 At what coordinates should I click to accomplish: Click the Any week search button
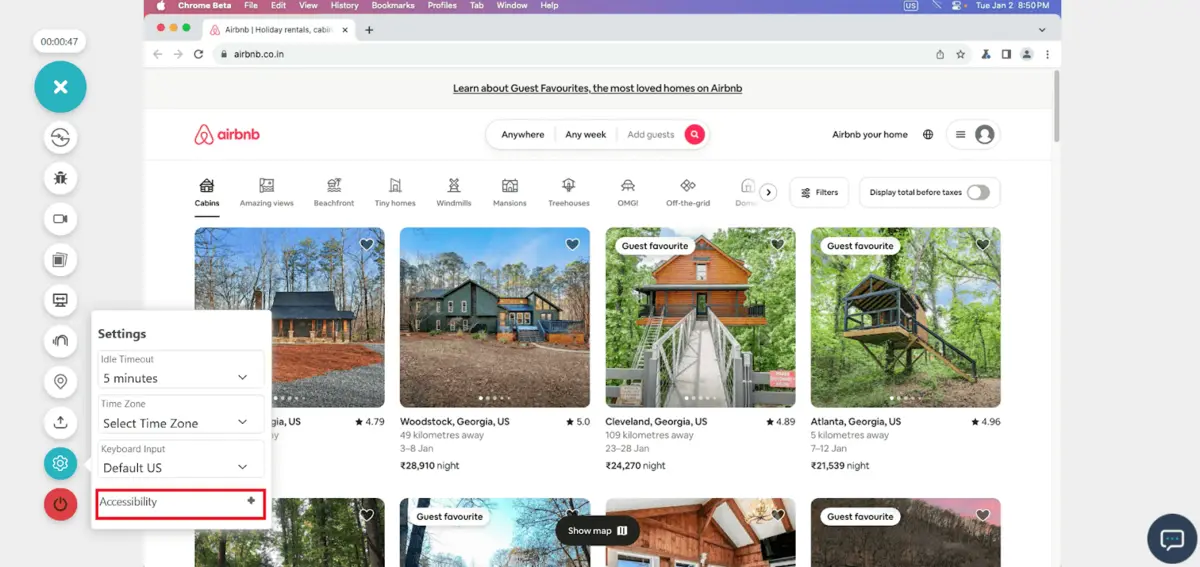click(x=585, y=134)
